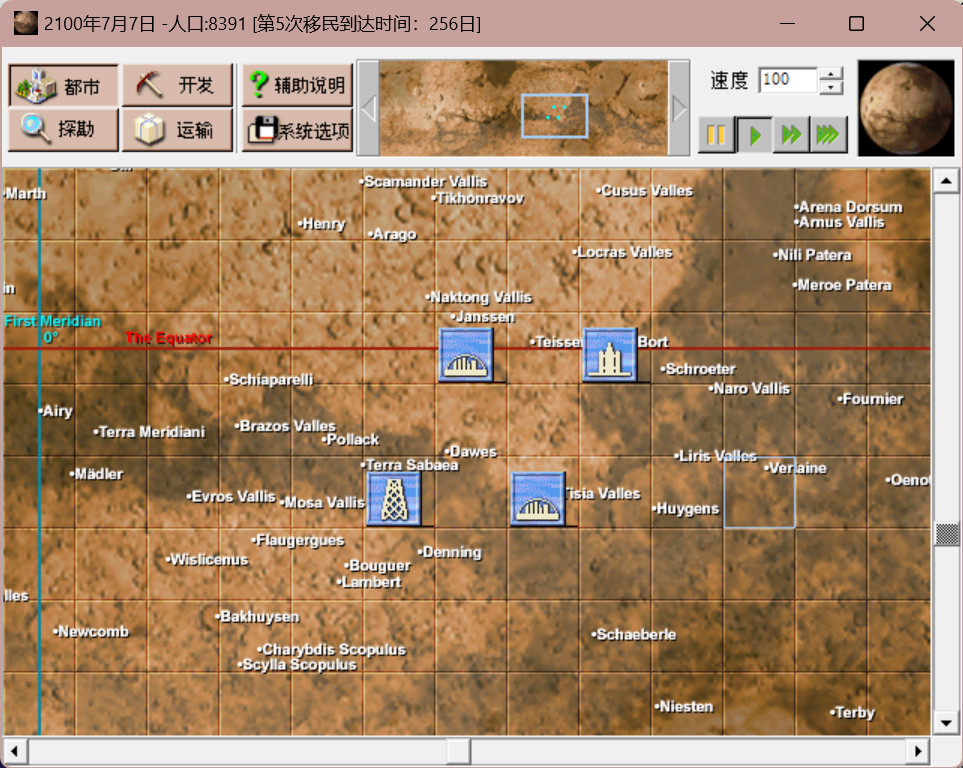
Task: Switch to triple fast-forward speed
Action: pyautogui.click(x=828, y=135)
